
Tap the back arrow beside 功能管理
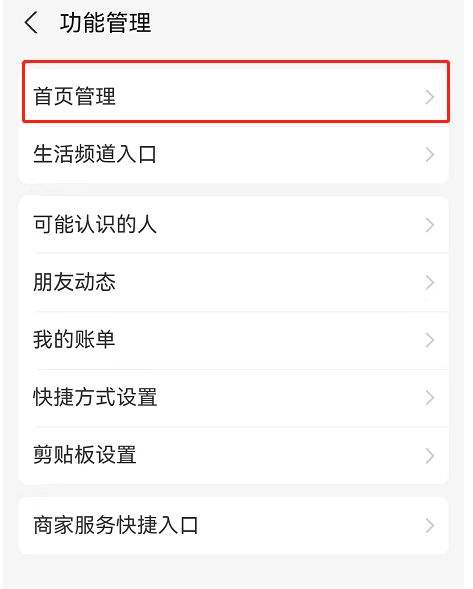point(32,23)
